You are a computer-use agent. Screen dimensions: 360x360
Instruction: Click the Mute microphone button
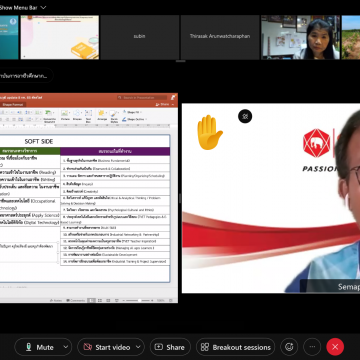(x=39, y=347)
